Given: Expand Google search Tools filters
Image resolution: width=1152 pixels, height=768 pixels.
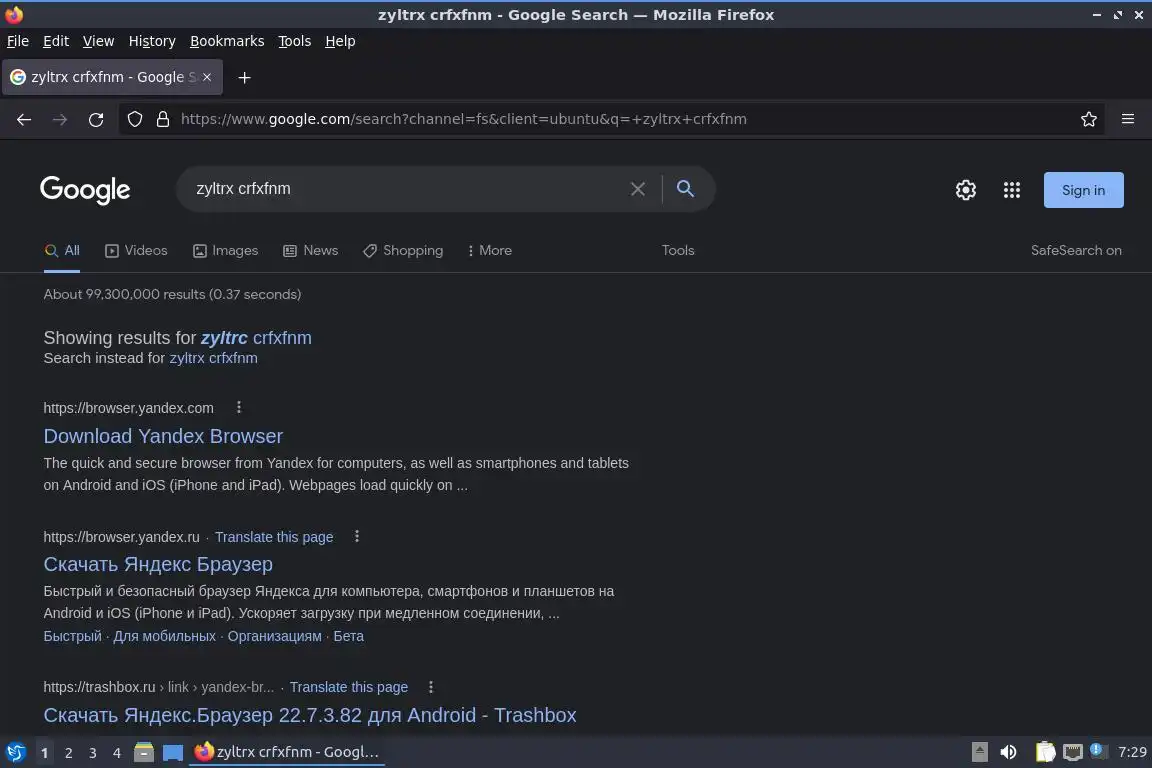Looking at the screenshot, I should [x=678, y=251].
